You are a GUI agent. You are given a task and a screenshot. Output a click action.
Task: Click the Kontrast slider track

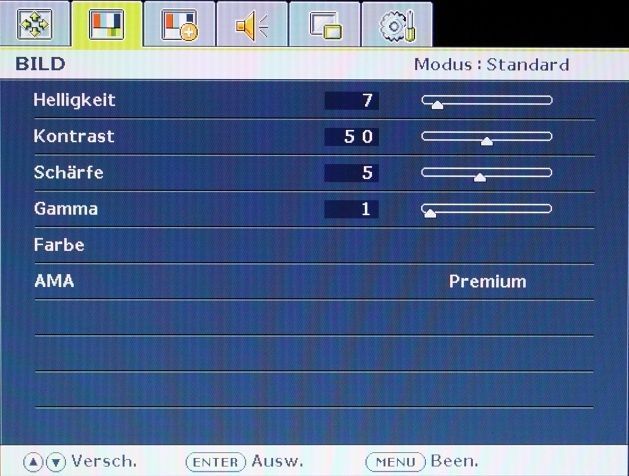coord(487,138)
